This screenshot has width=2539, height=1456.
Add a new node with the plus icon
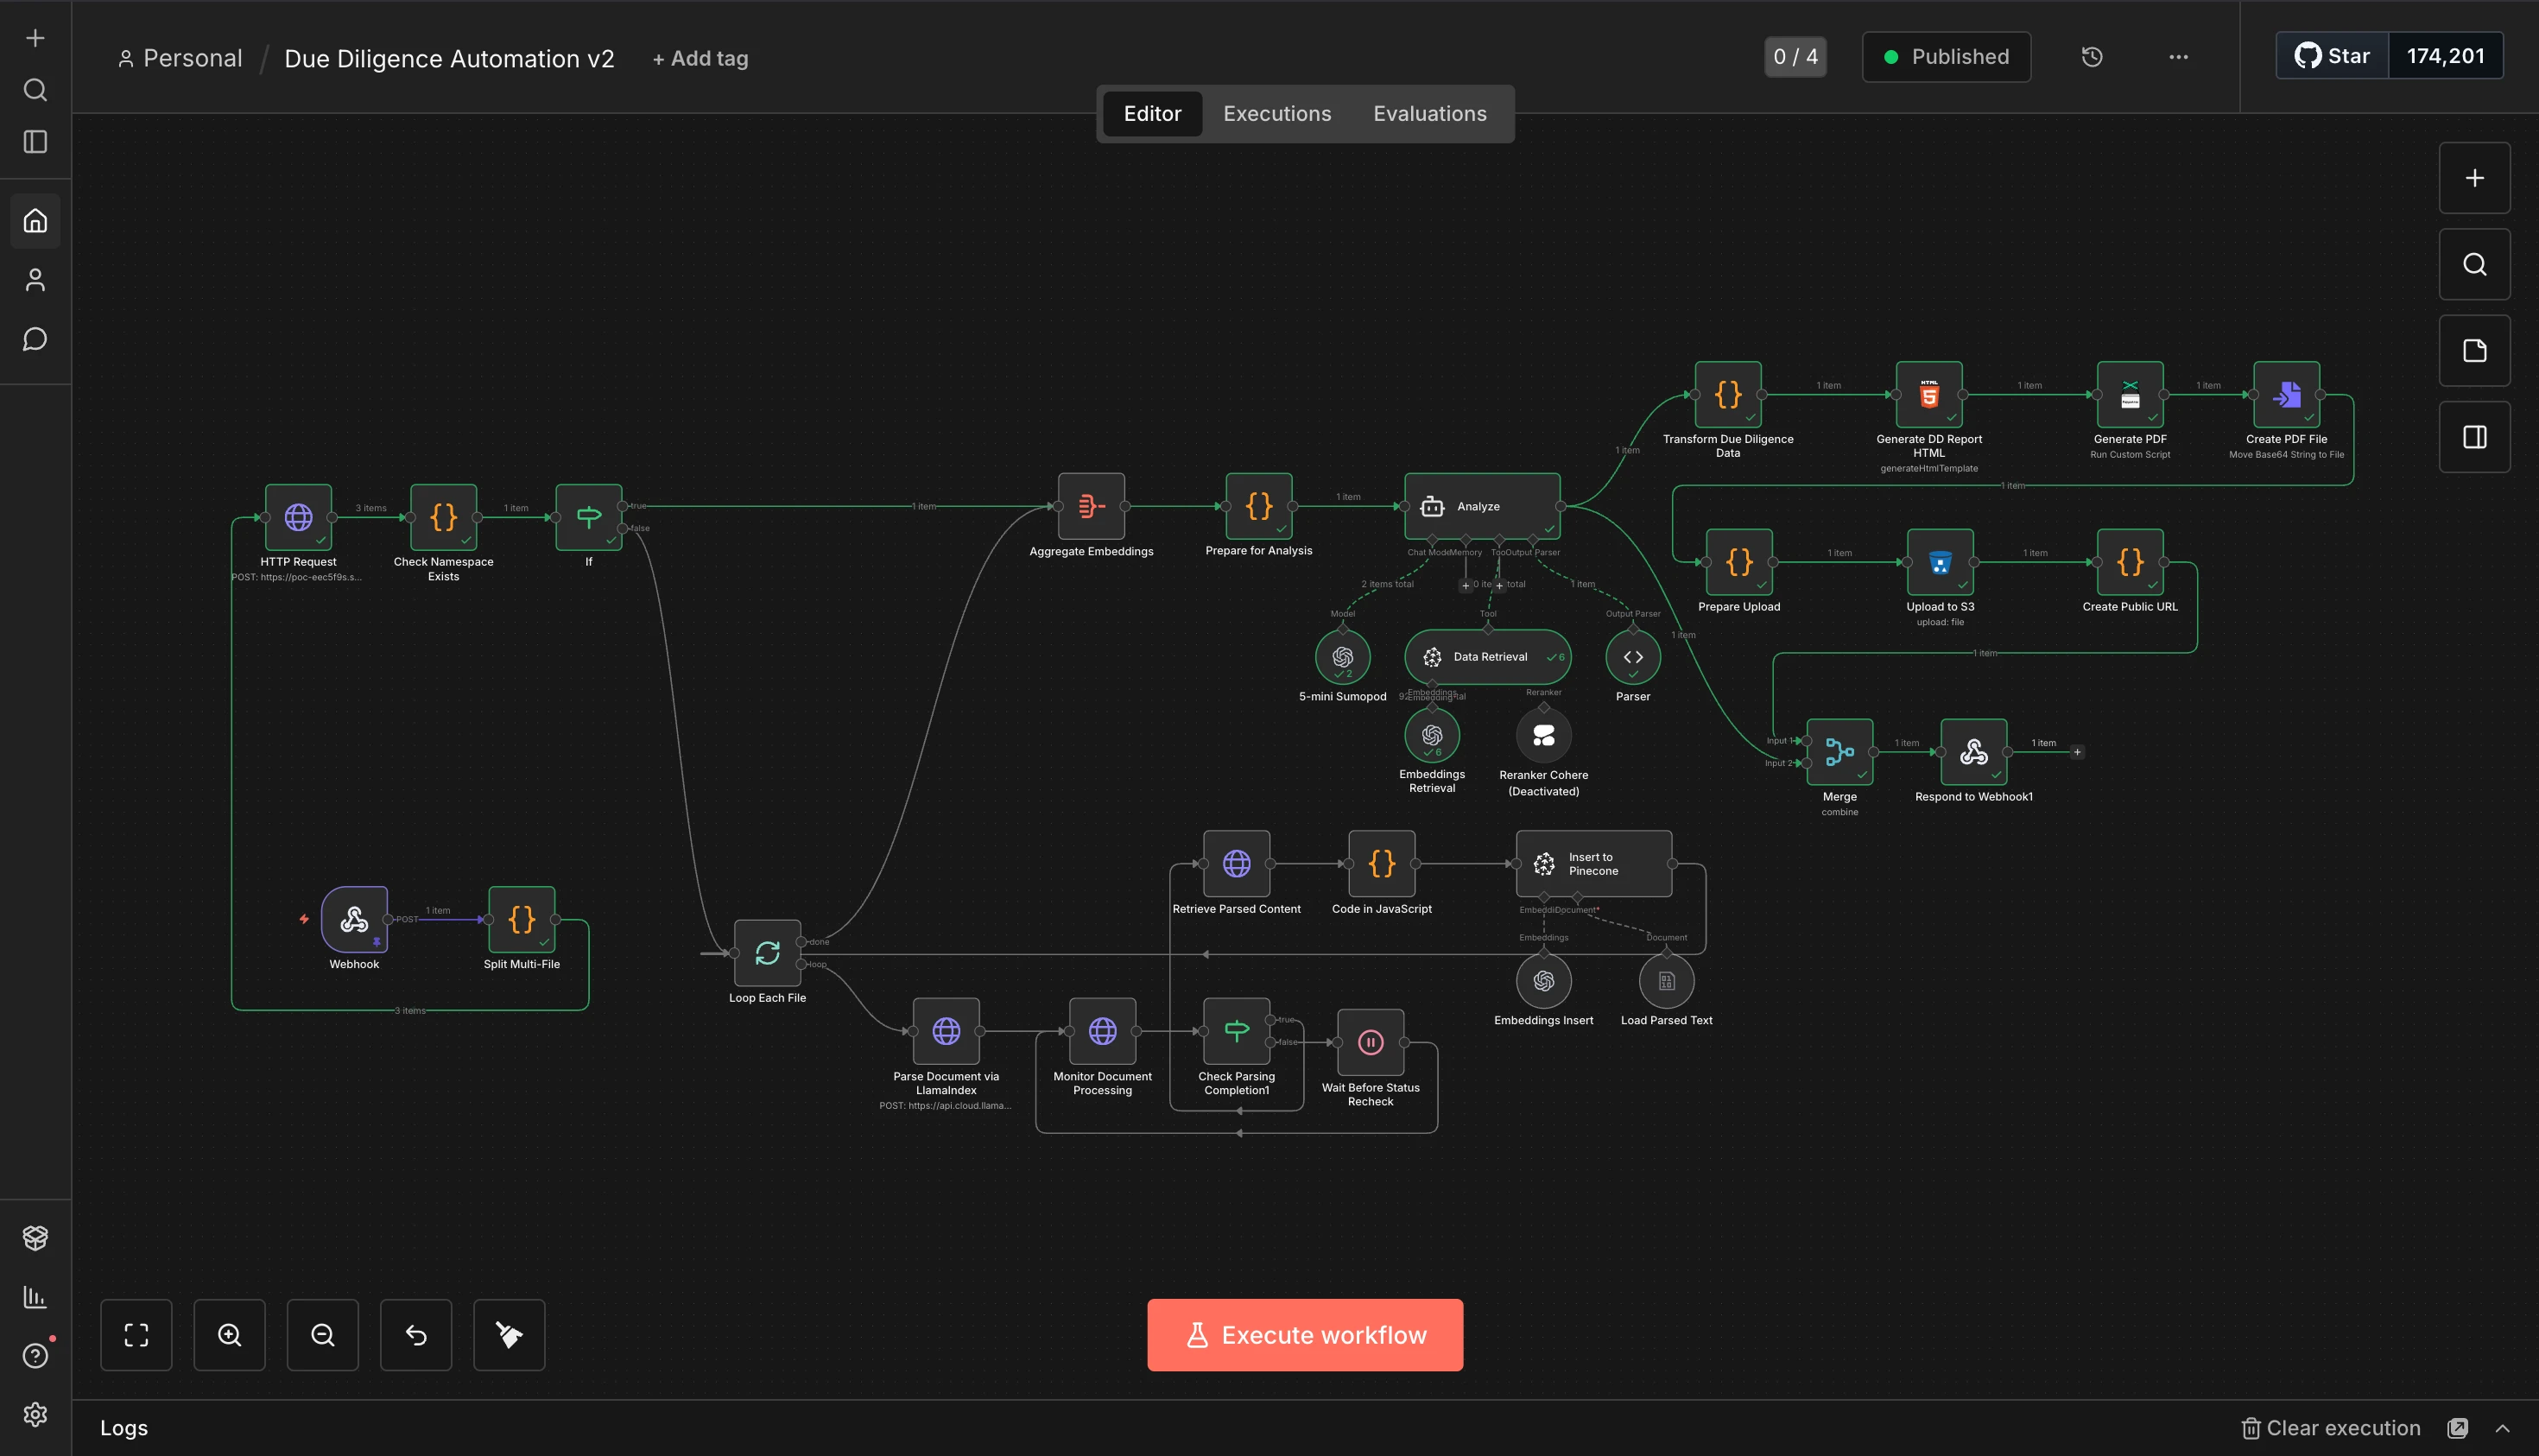pyautogui.click(x=2474, y=177)
